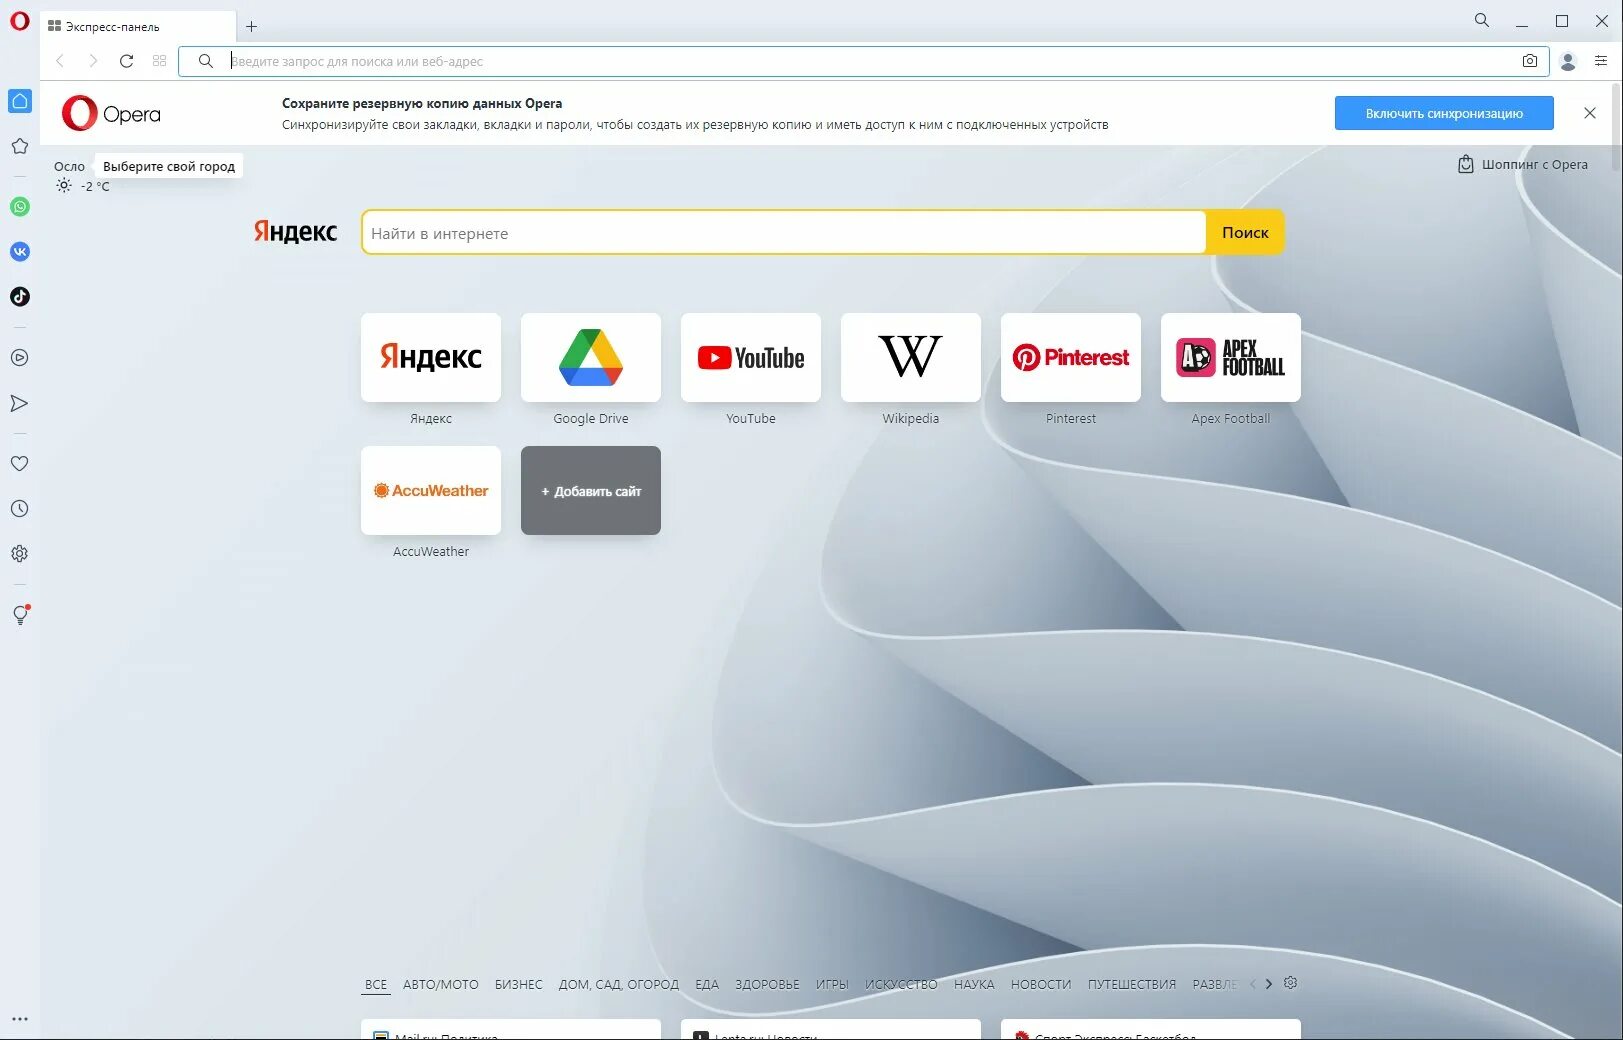Select the АВТО/МОТО news category

(x=441, y=985)
